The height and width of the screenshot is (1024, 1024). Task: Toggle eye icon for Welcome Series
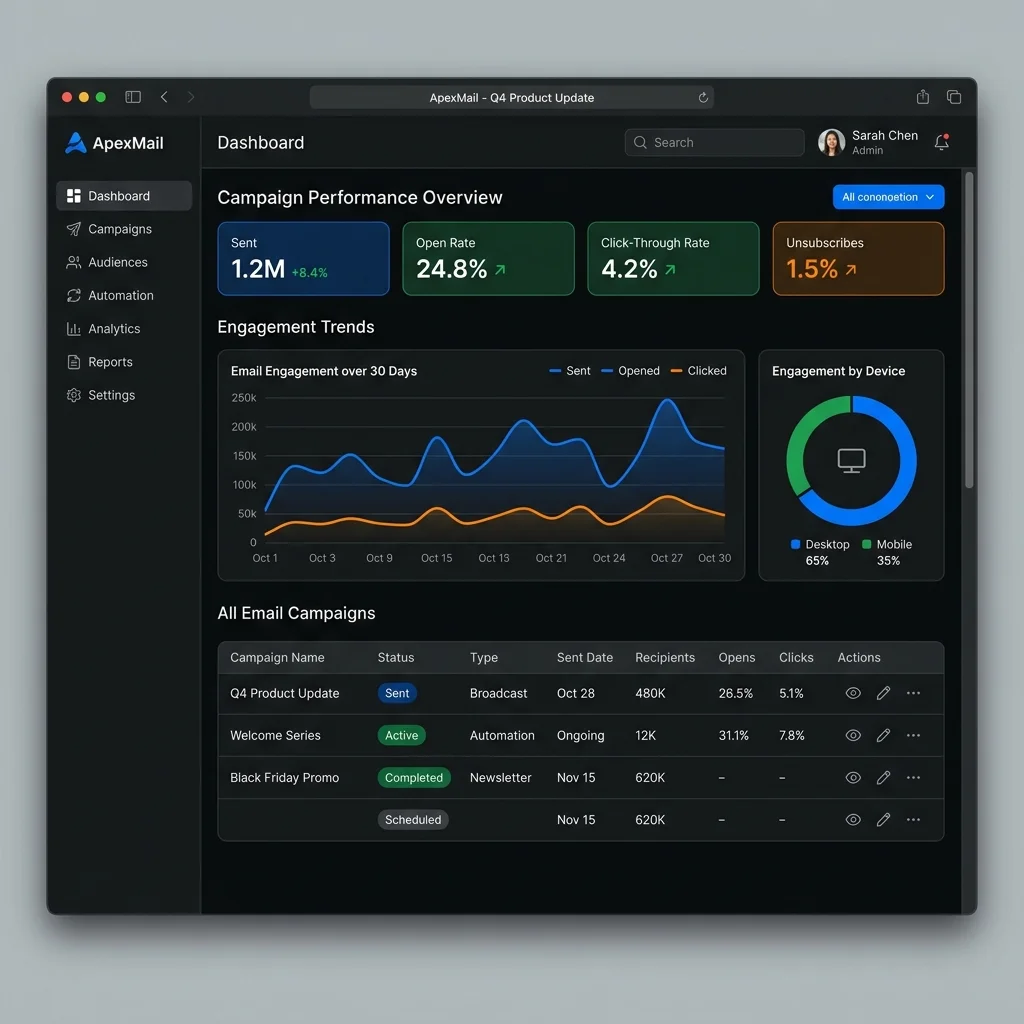[x=853, y=735]
